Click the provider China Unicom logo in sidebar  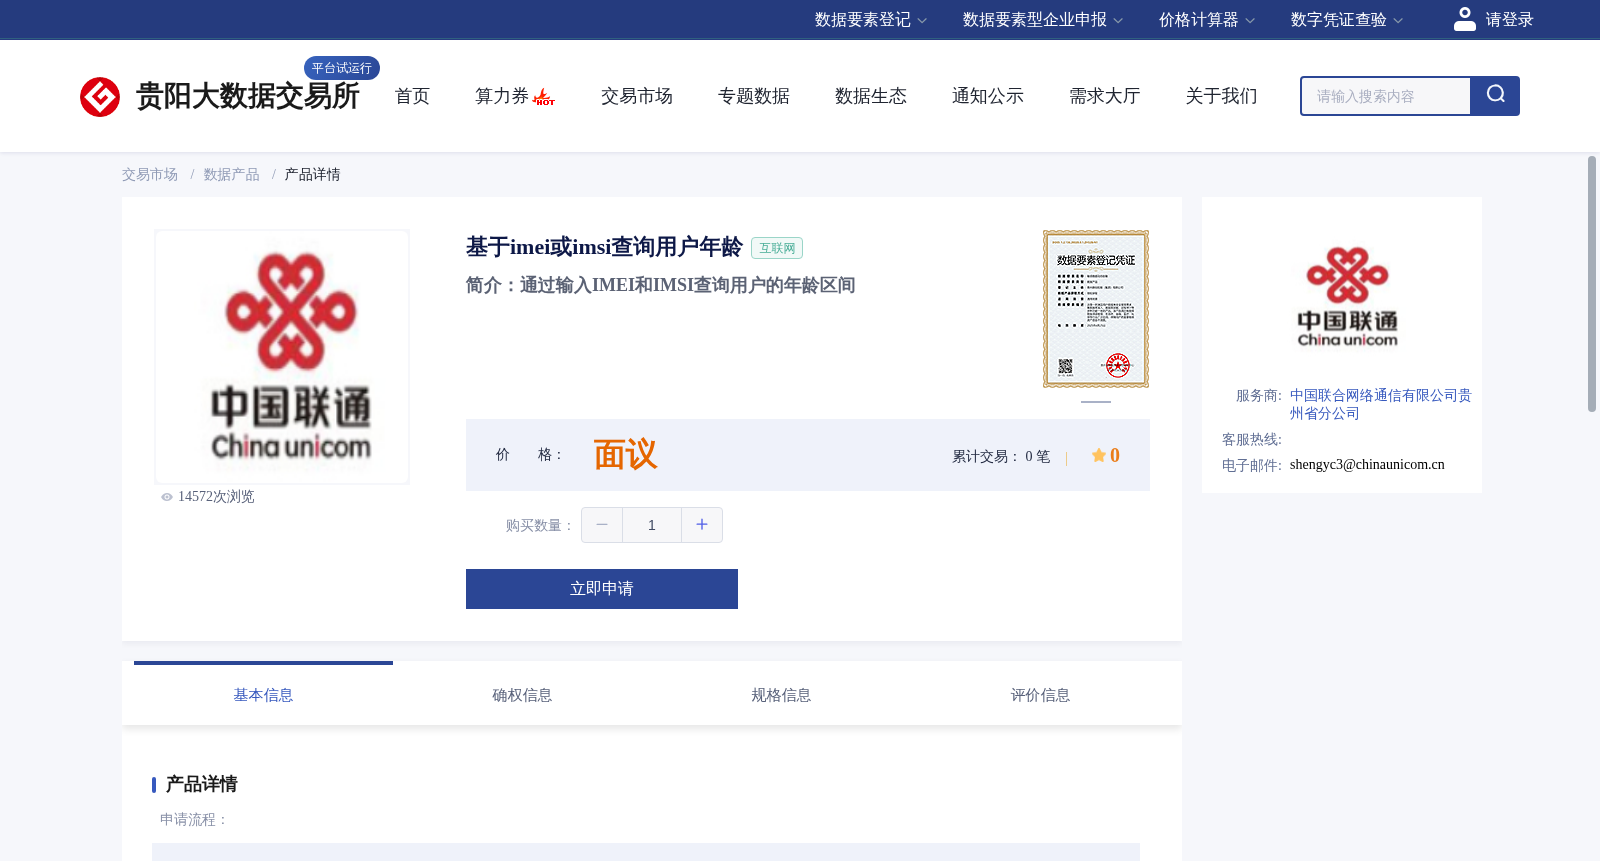pos(1347,297)
